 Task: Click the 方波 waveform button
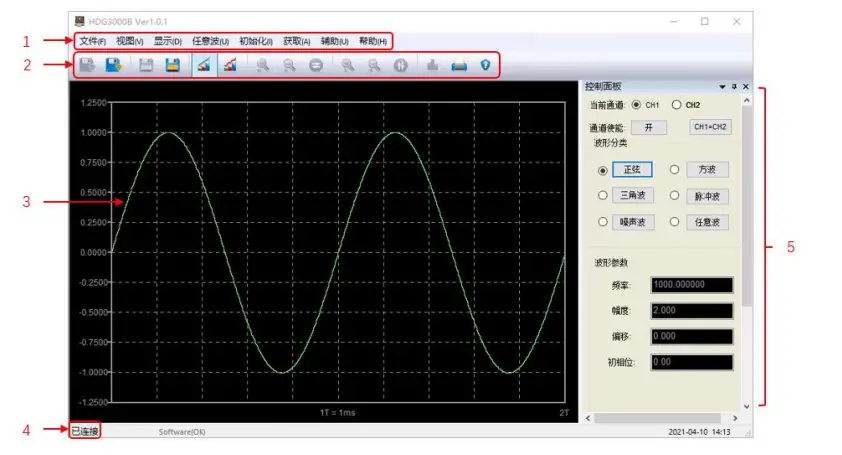[x=707, y=170]
